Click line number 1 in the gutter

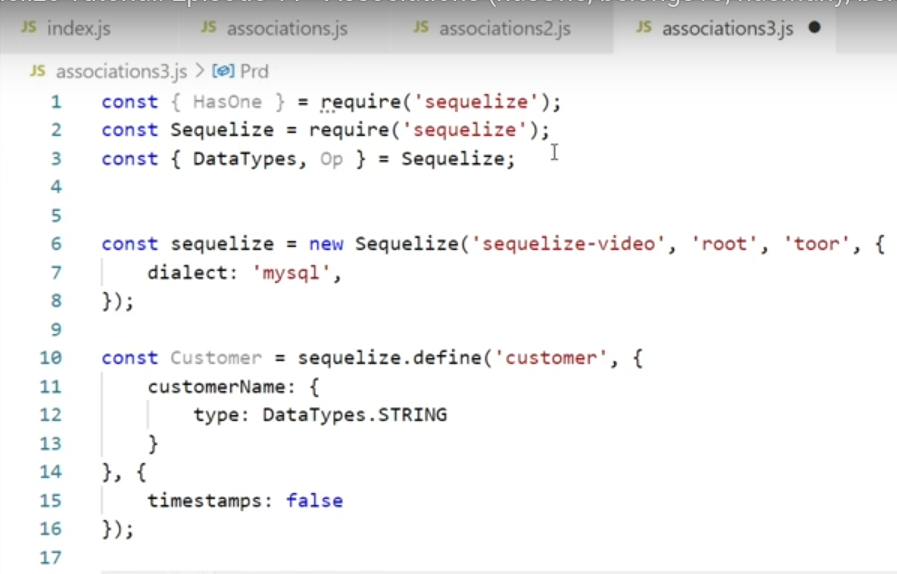pos(56,102)
